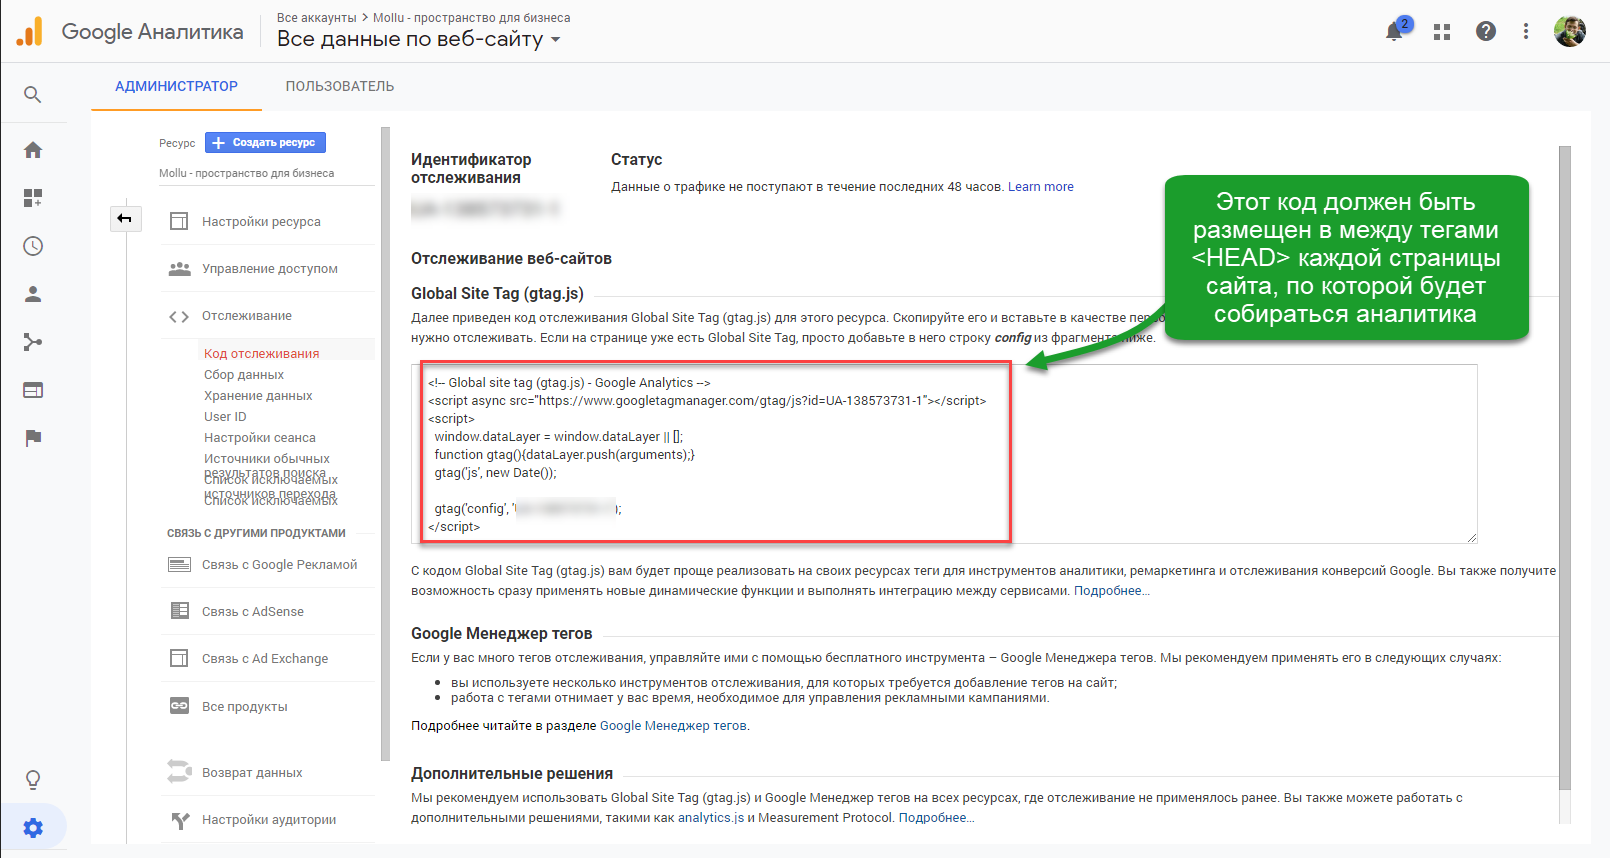1610x858 pixels.
Task: Click the Создать ресурс button
Action: [265, 143]
